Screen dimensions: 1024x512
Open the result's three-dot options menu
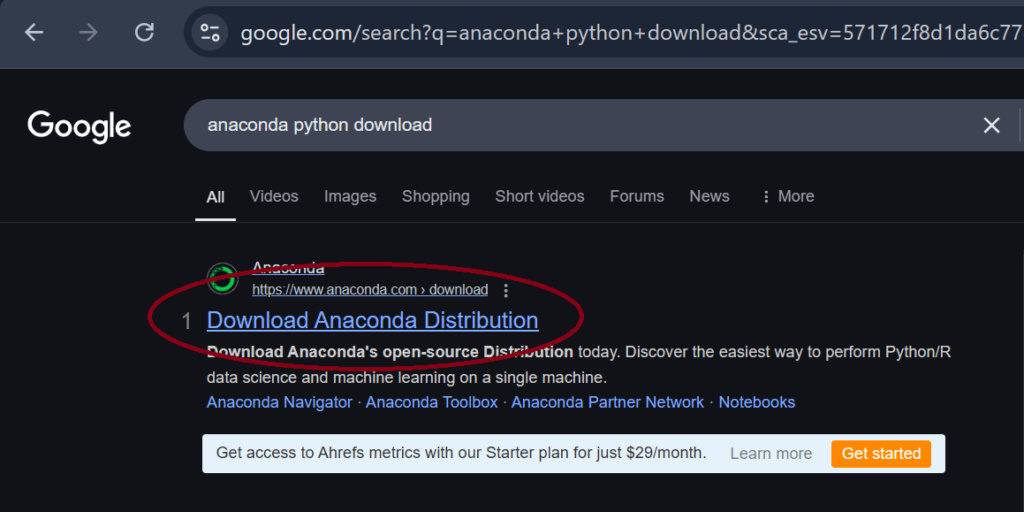coord(505,291)
